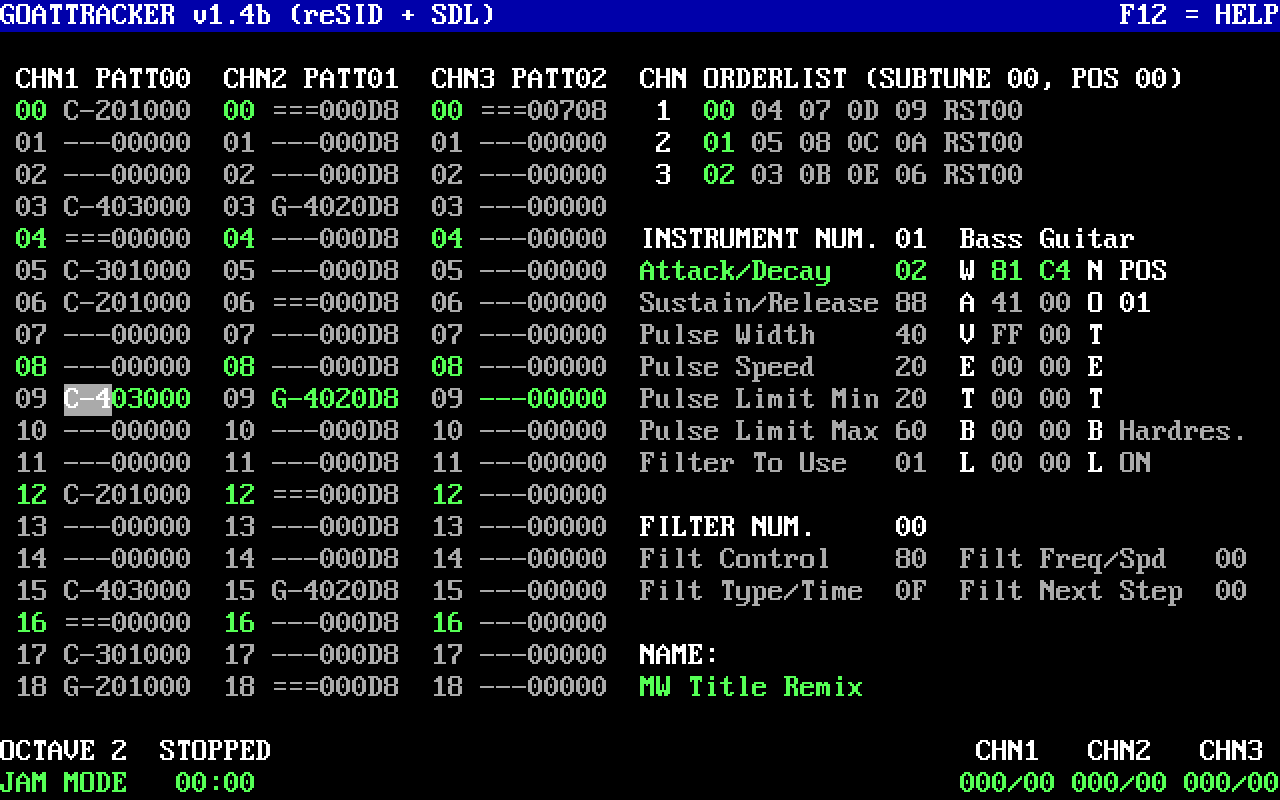Select orderlist channel 3 entry 0E

point(863,175)
